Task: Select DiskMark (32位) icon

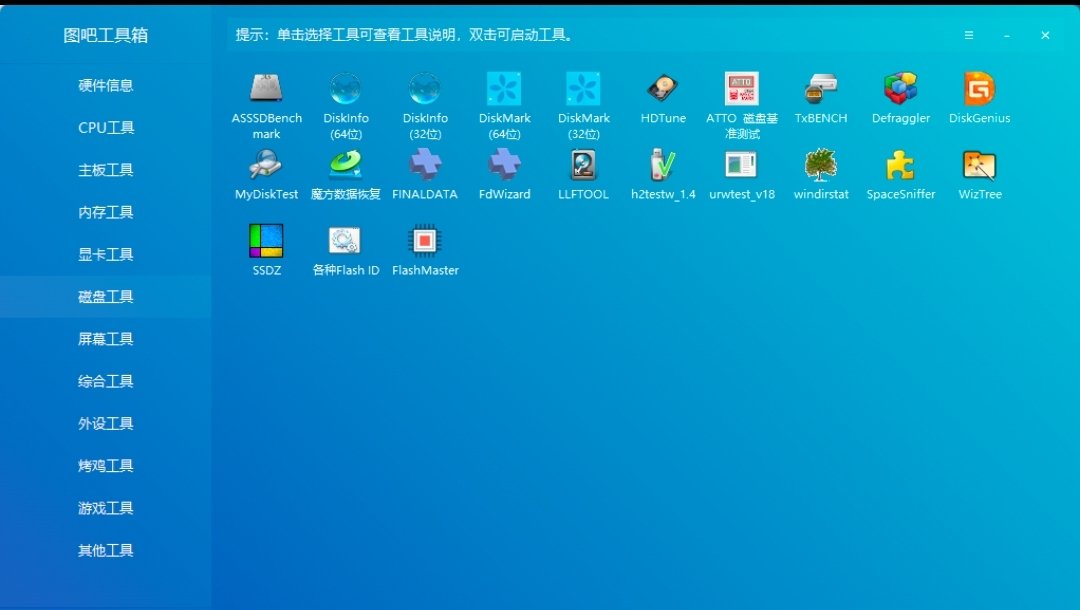Action: (x=583, y=88)
